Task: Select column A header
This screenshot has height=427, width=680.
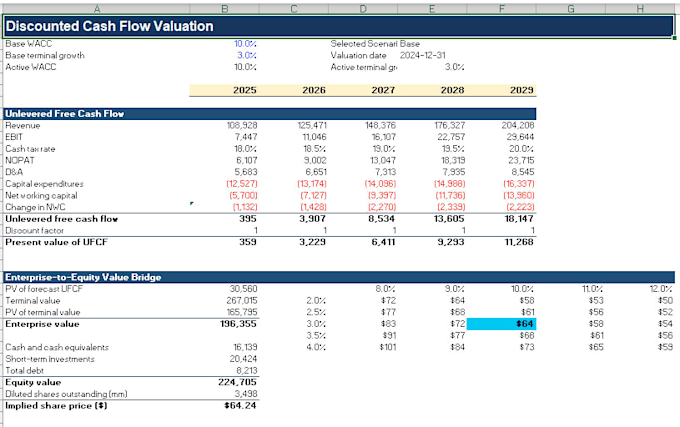Action: (x=96, y=8)
